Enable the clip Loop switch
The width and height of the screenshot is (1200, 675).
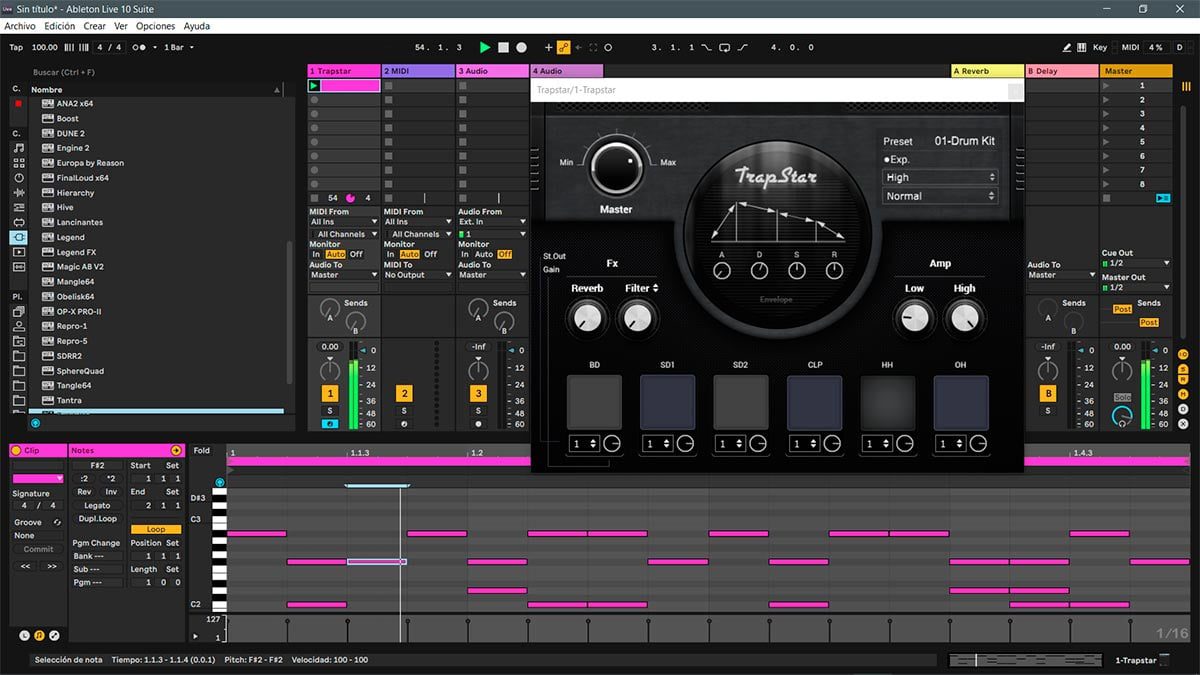coord(156,529)
